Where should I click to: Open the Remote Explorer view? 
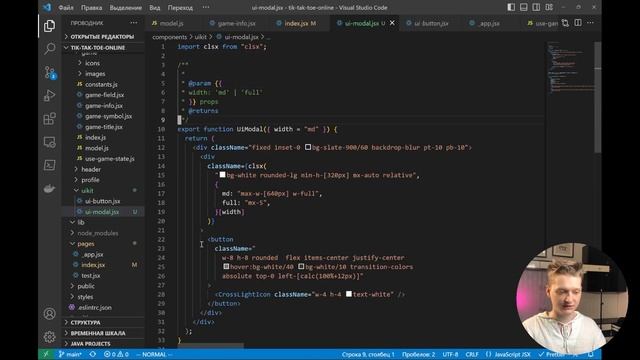(49, 142)
